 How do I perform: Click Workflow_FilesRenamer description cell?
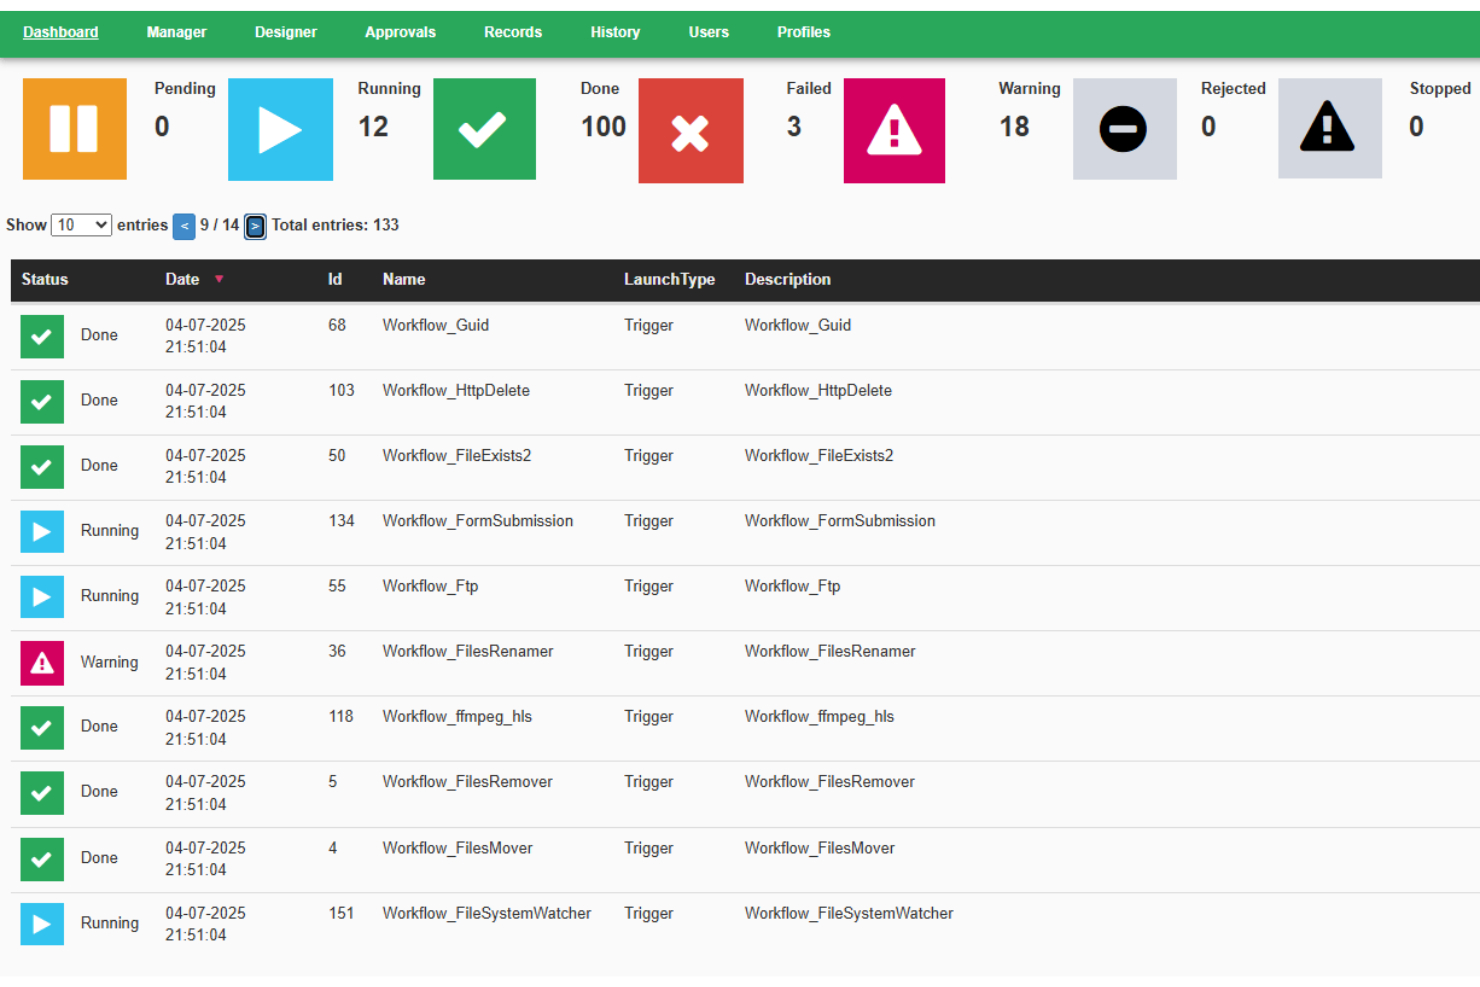[830, 651]
